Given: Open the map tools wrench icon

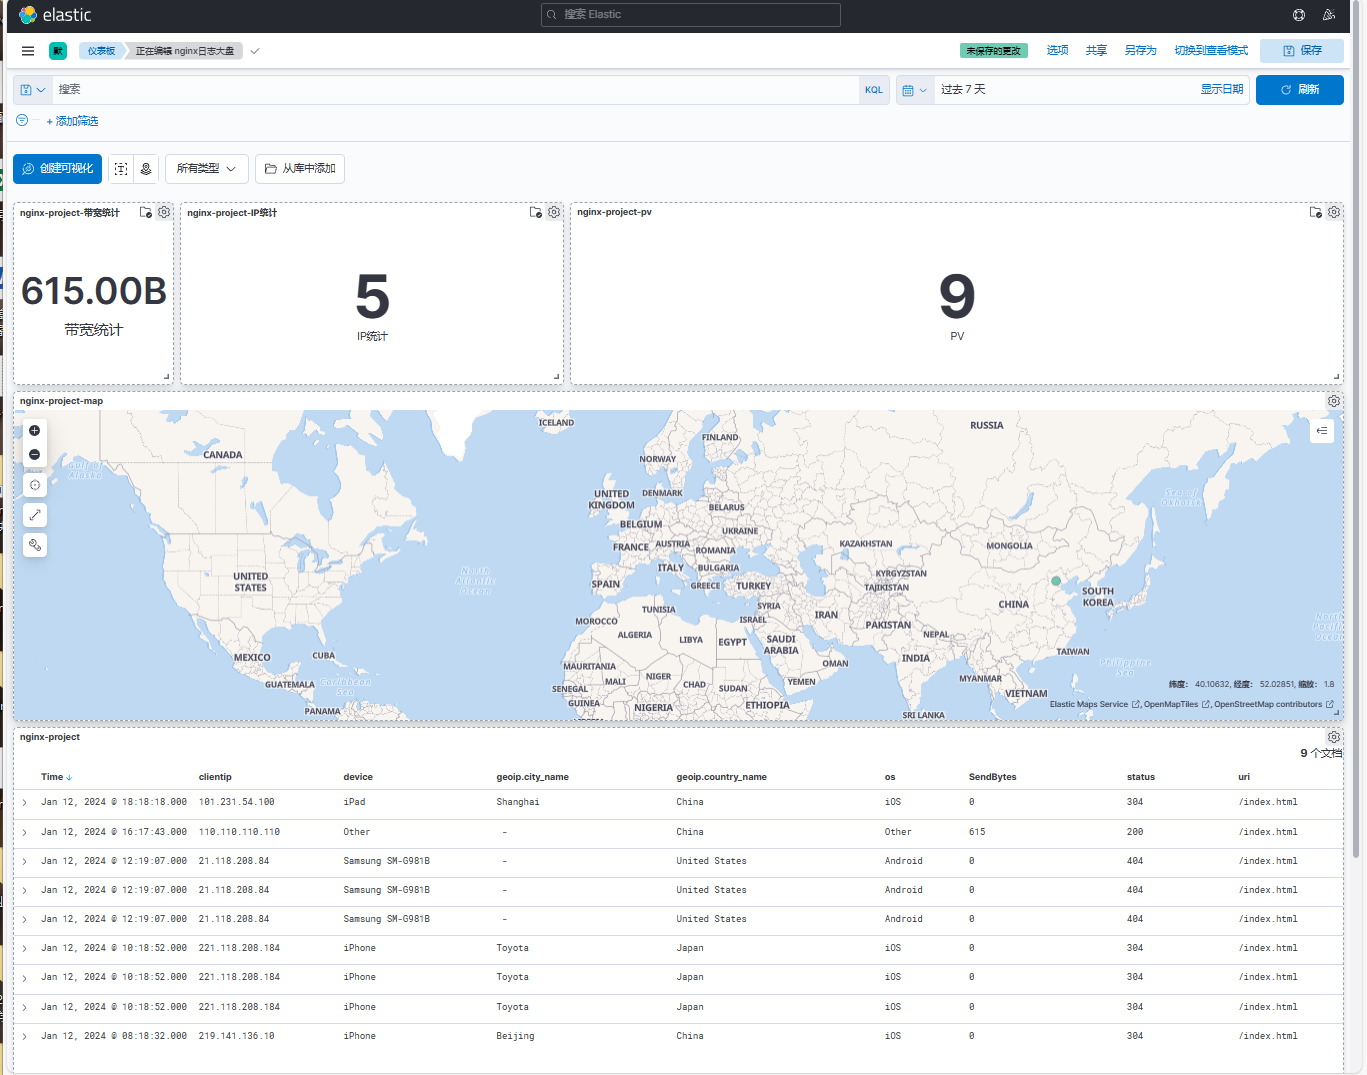Looking at the screenshot, I should [35, 545].
